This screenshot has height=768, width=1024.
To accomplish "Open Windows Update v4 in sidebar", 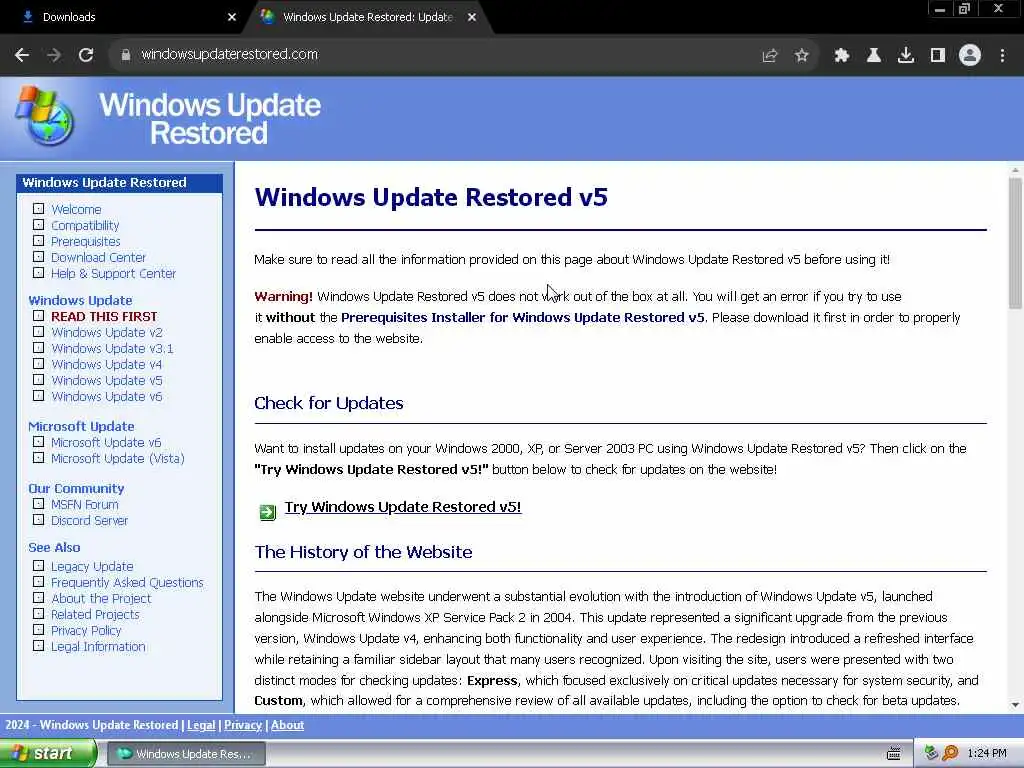I will click(106, 364).
